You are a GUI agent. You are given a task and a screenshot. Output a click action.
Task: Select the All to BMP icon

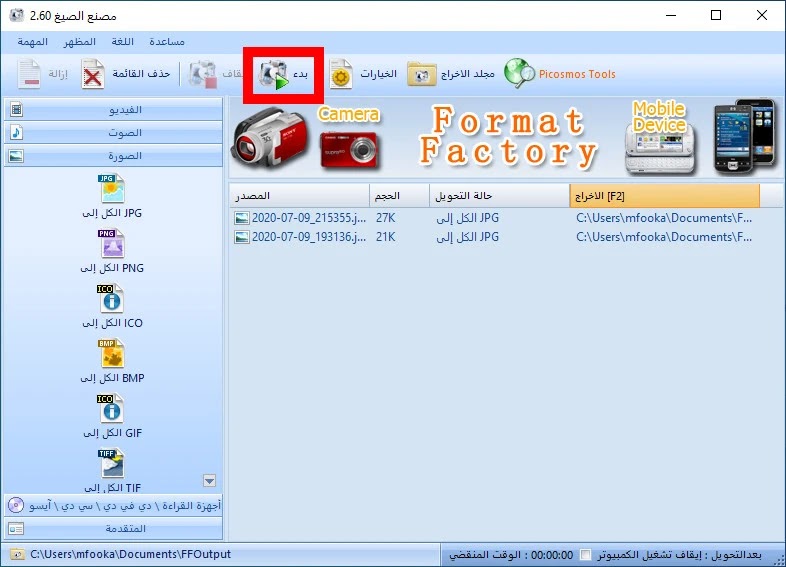[111, 353]
